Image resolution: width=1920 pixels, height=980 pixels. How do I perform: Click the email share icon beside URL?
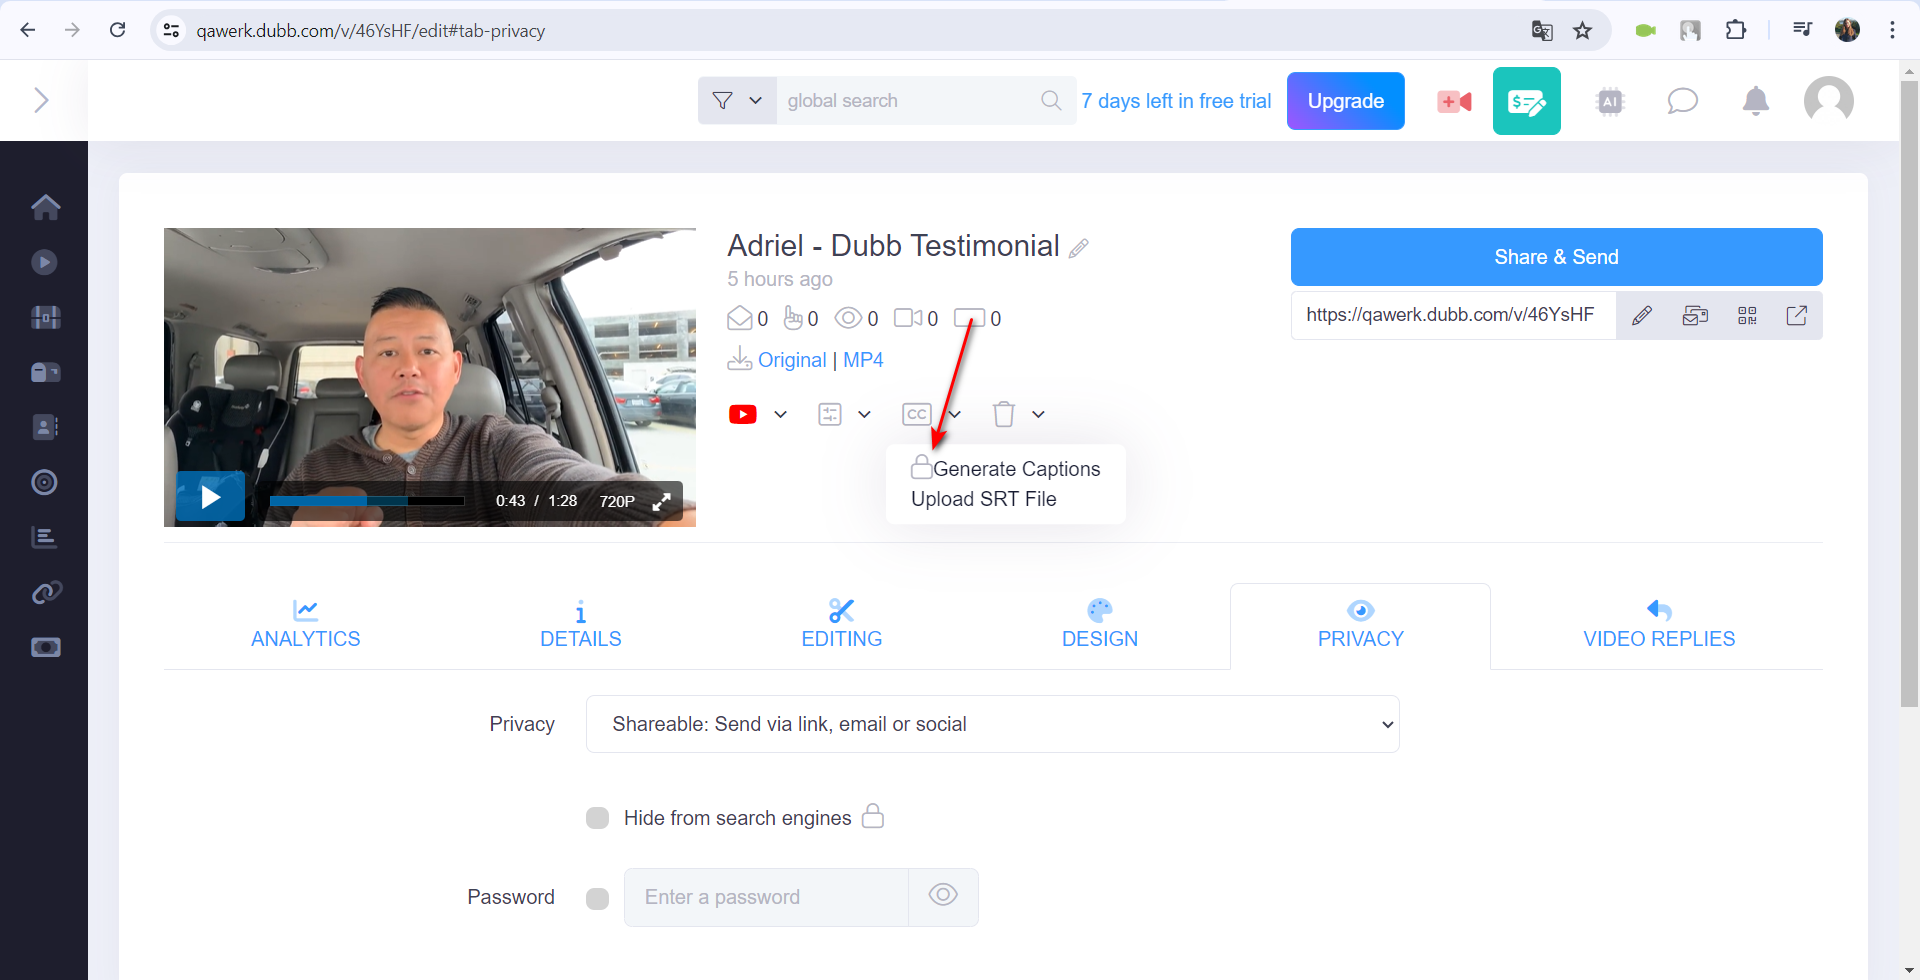(1695, 316)
